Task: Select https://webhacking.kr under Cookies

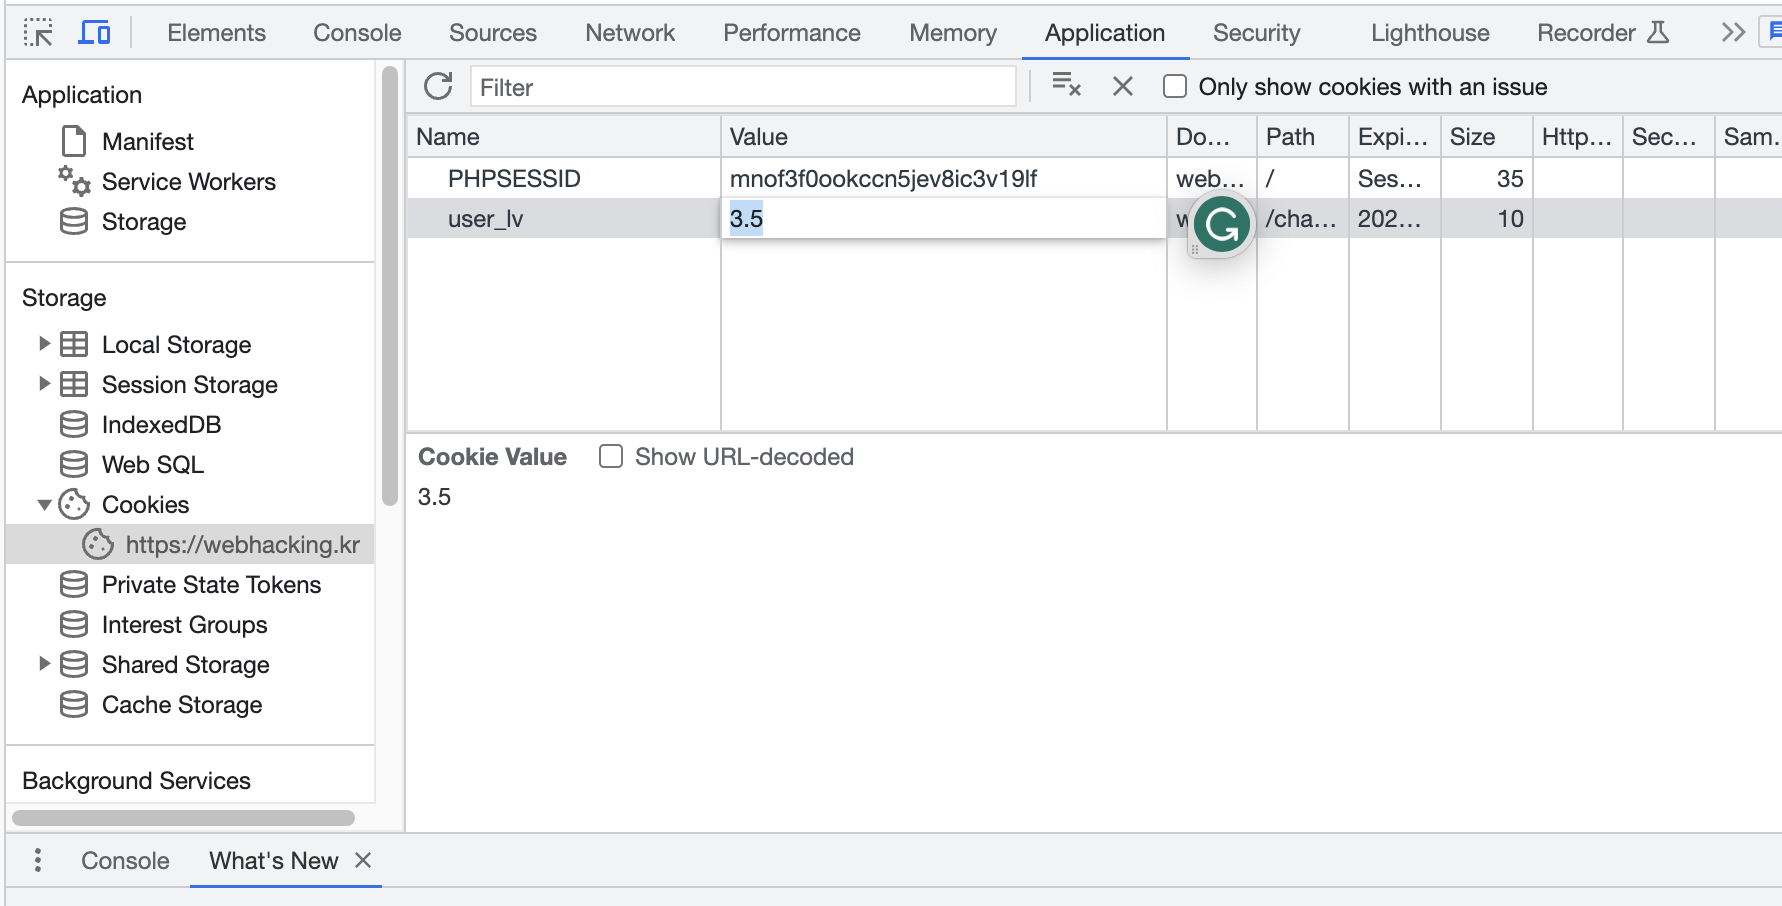Action: (243, 544)
